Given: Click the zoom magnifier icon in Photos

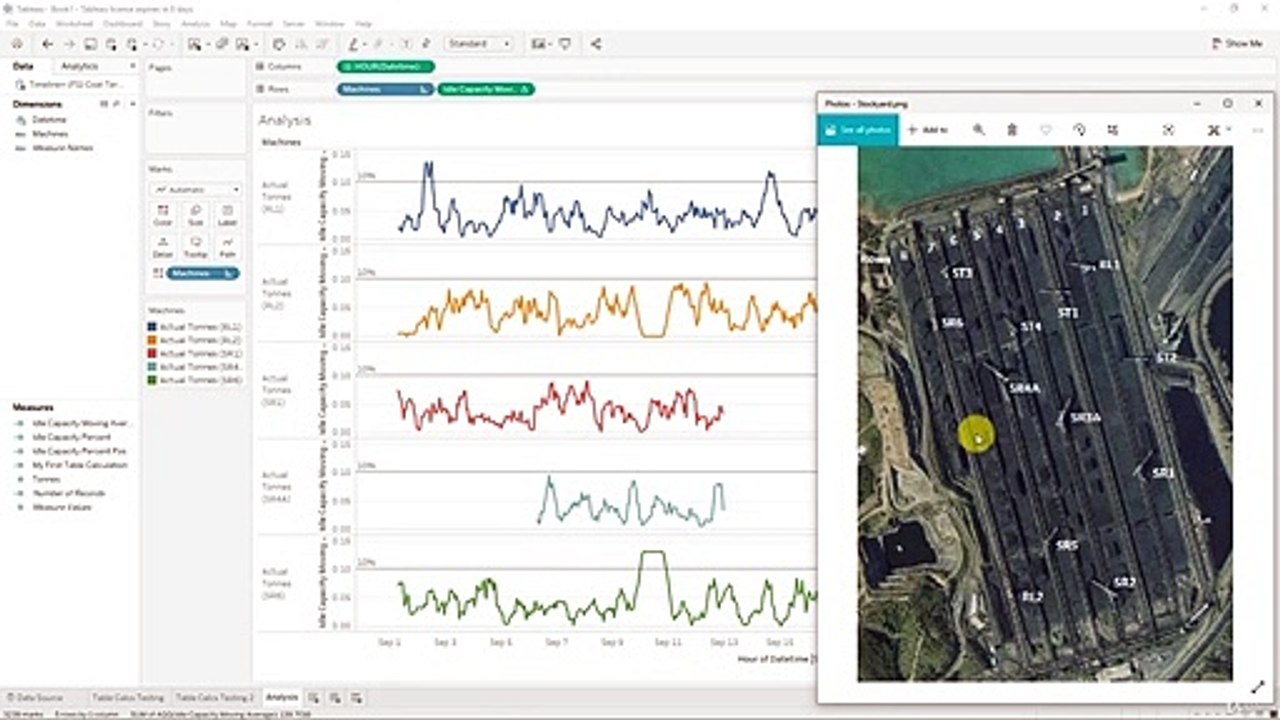Looking at the screenshot, I should pos(979,130).
